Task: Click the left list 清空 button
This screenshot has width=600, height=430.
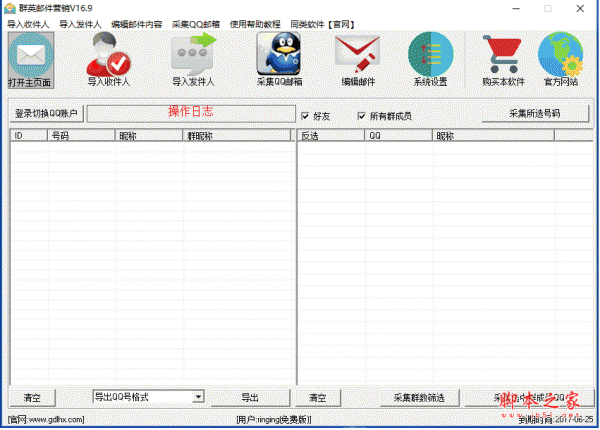Action: [x=32, y=398]
